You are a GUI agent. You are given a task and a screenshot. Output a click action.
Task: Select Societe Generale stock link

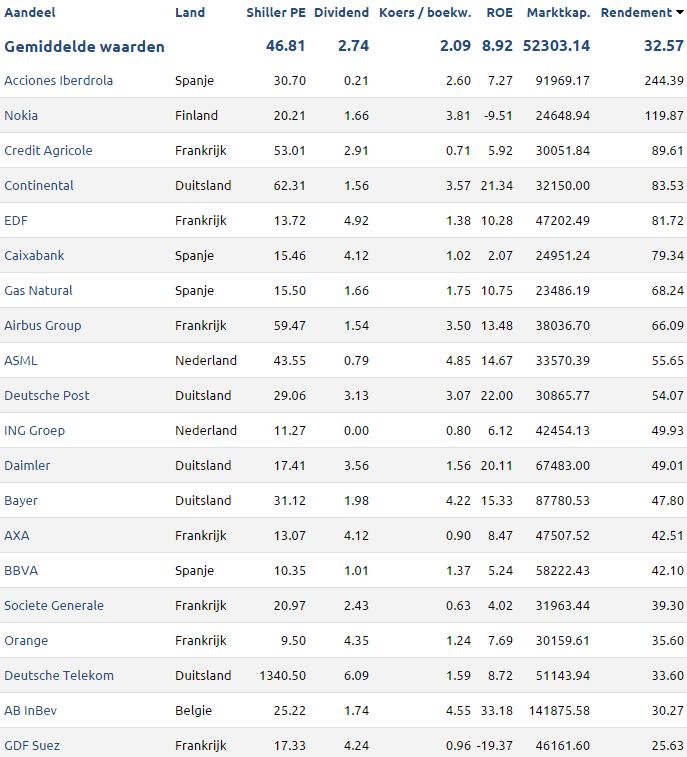tap(54, 605)
